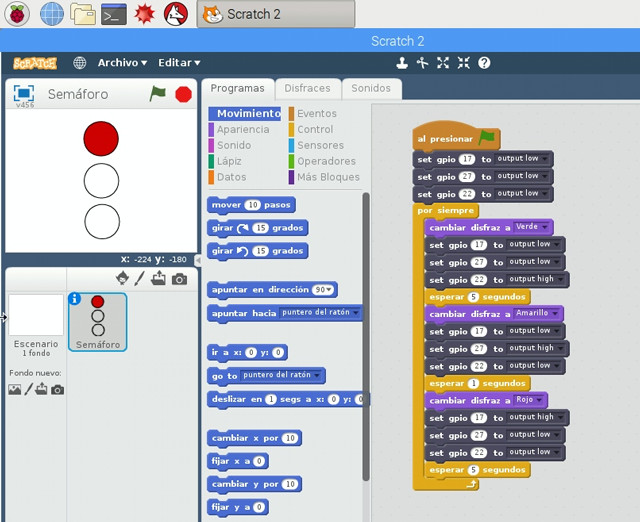
Task: Click the cambiar x por block
Action: coord(254,438)
